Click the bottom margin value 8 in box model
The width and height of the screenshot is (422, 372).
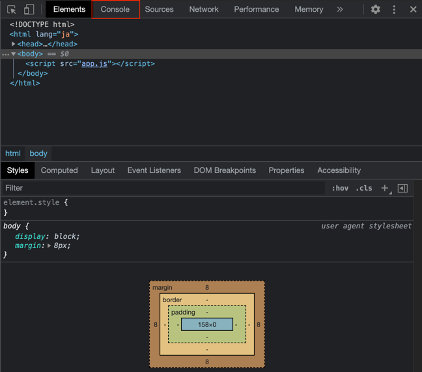click(x=207, y=361)
